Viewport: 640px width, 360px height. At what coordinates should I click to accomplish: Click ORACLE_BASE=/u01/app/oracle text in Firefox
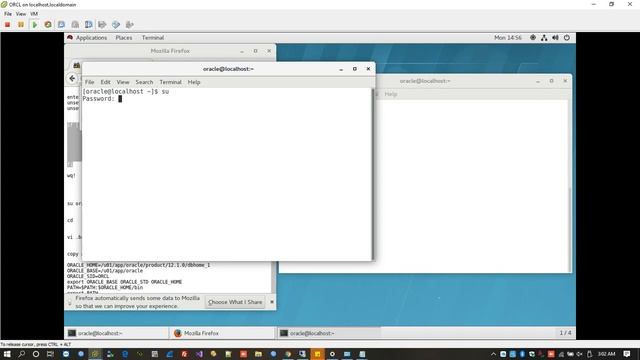click(x=105, y=271)
